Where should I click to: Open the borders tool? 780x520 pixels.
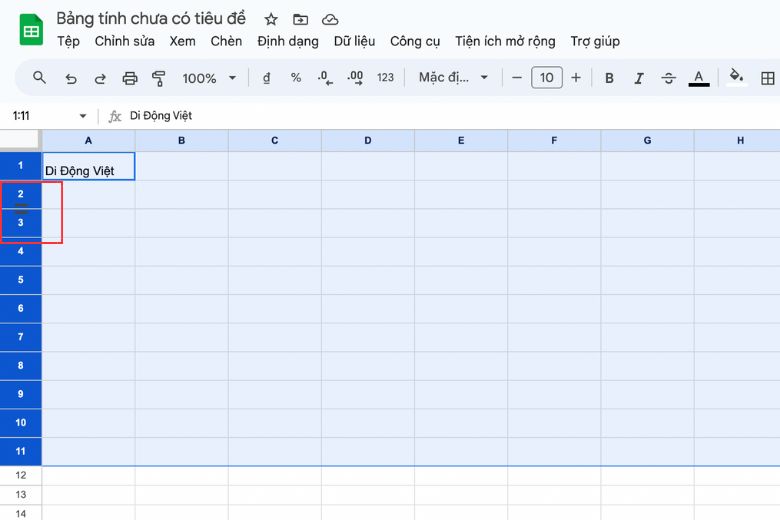768,78
